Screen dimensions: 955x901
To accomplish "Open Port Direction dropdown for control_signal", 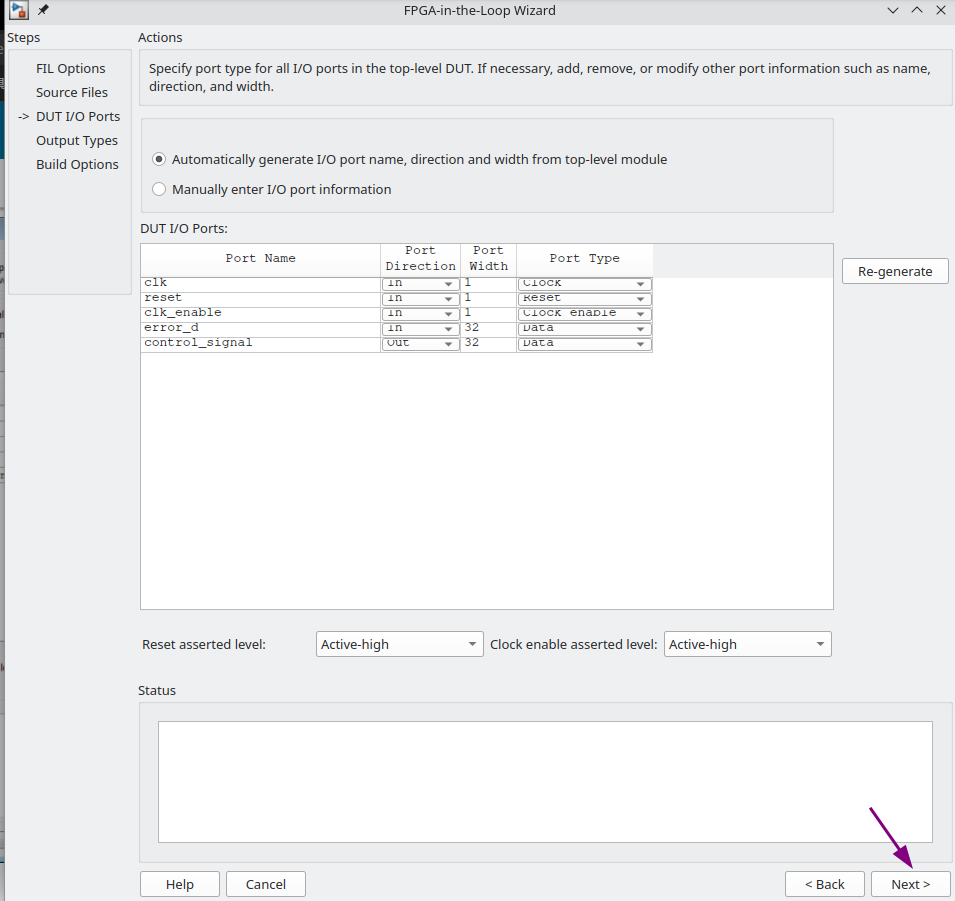I will (x=420, y=344).
